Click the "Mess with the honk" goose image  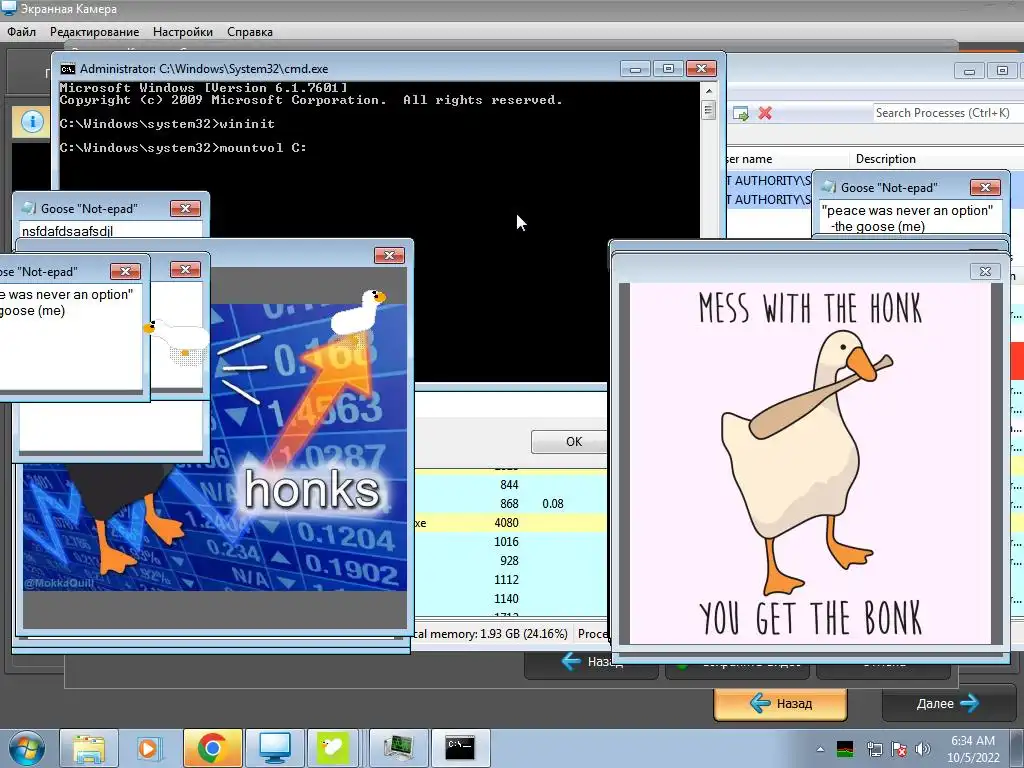810,463
